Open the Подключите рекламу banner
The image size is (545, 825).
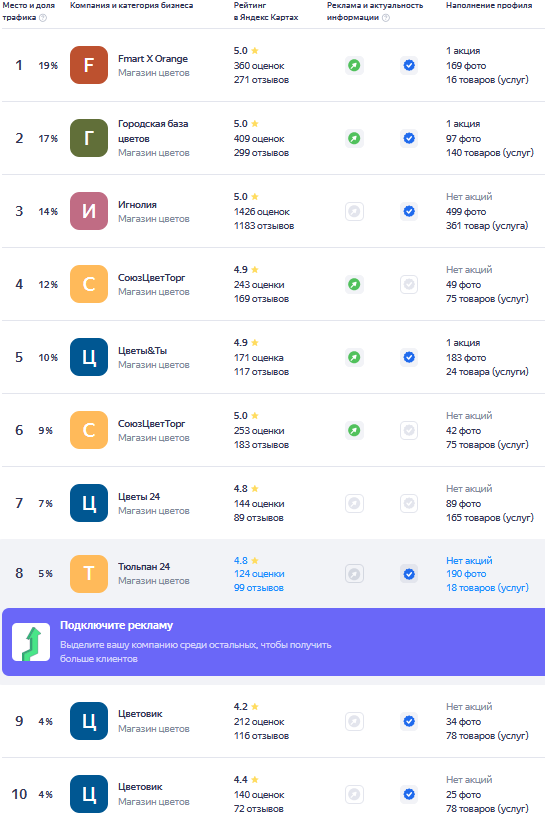(274, 642)
